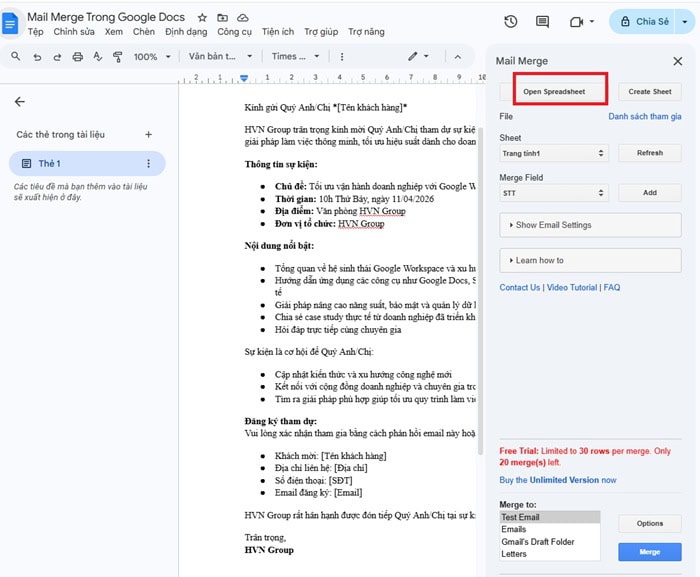Viewport: 700px width, 577px height.
Task: Run spelling and grammar check icon
Action: (97, 56)
